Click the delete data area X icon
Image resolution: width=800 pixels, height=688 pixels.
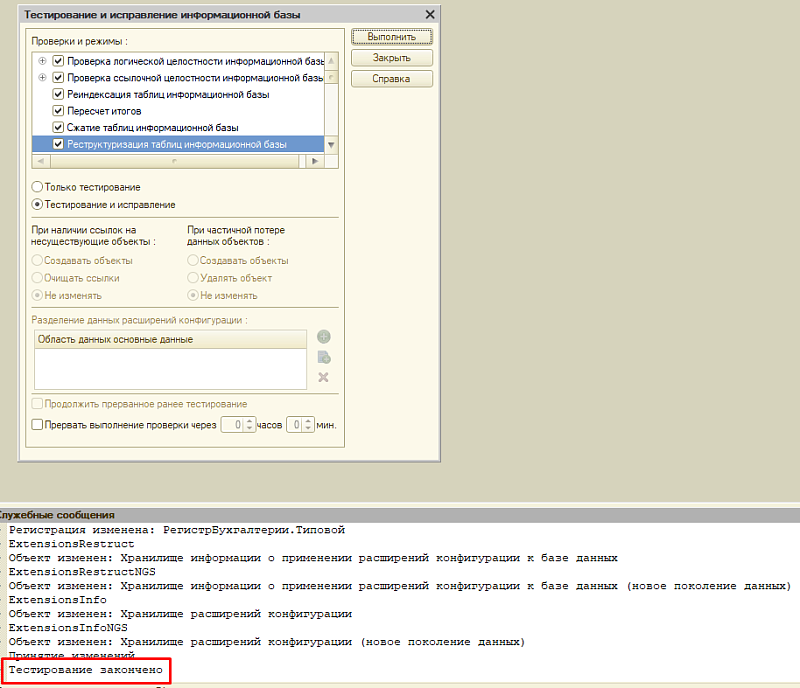323,377
